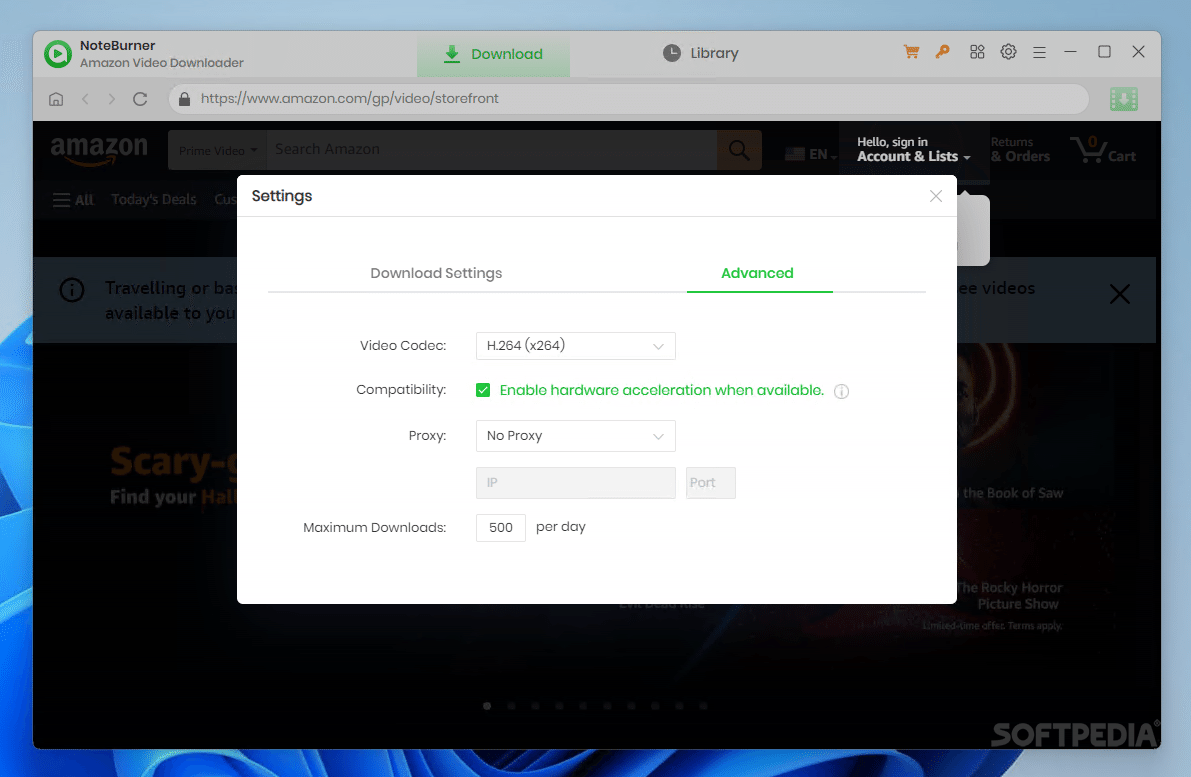Click the Maximum Downloads value field
Screen dimensions: 1191x777
[501, 528]
